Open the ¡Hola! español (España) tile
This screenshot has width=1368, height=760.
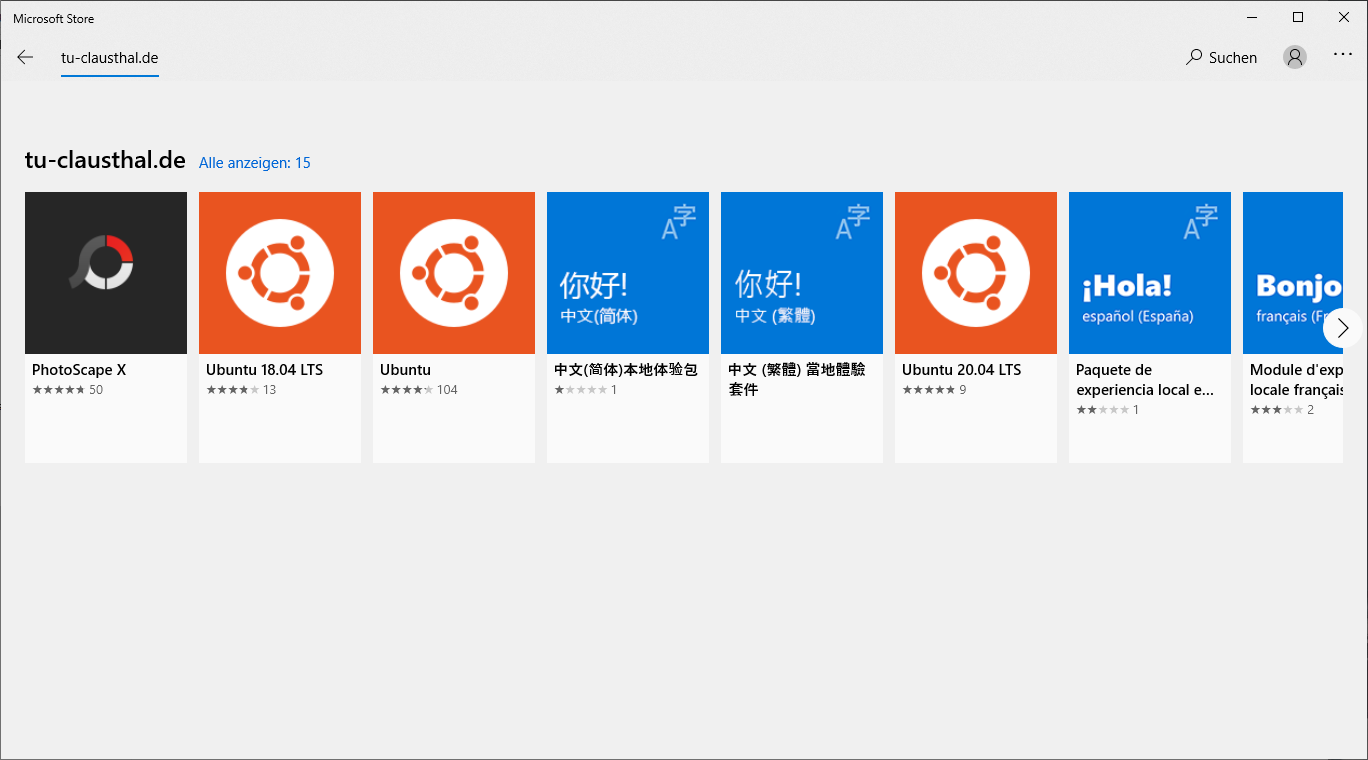(x=1150, y=273)
